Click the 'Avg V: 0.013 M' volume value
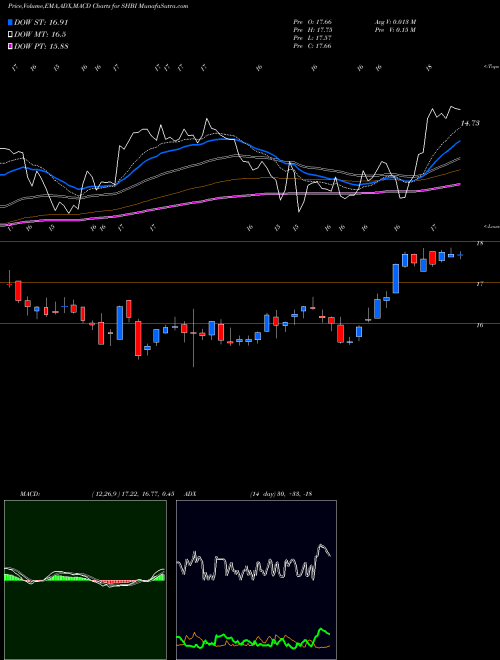 point(395,22)
